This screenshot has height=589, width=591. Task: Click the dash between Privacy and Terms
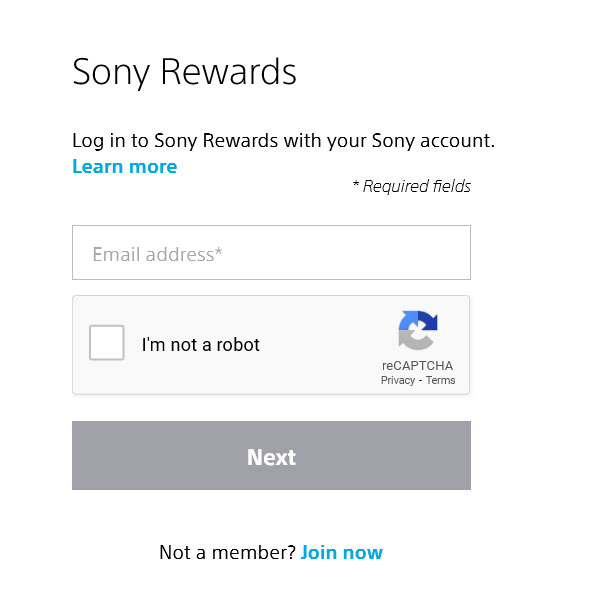[420, 381]
